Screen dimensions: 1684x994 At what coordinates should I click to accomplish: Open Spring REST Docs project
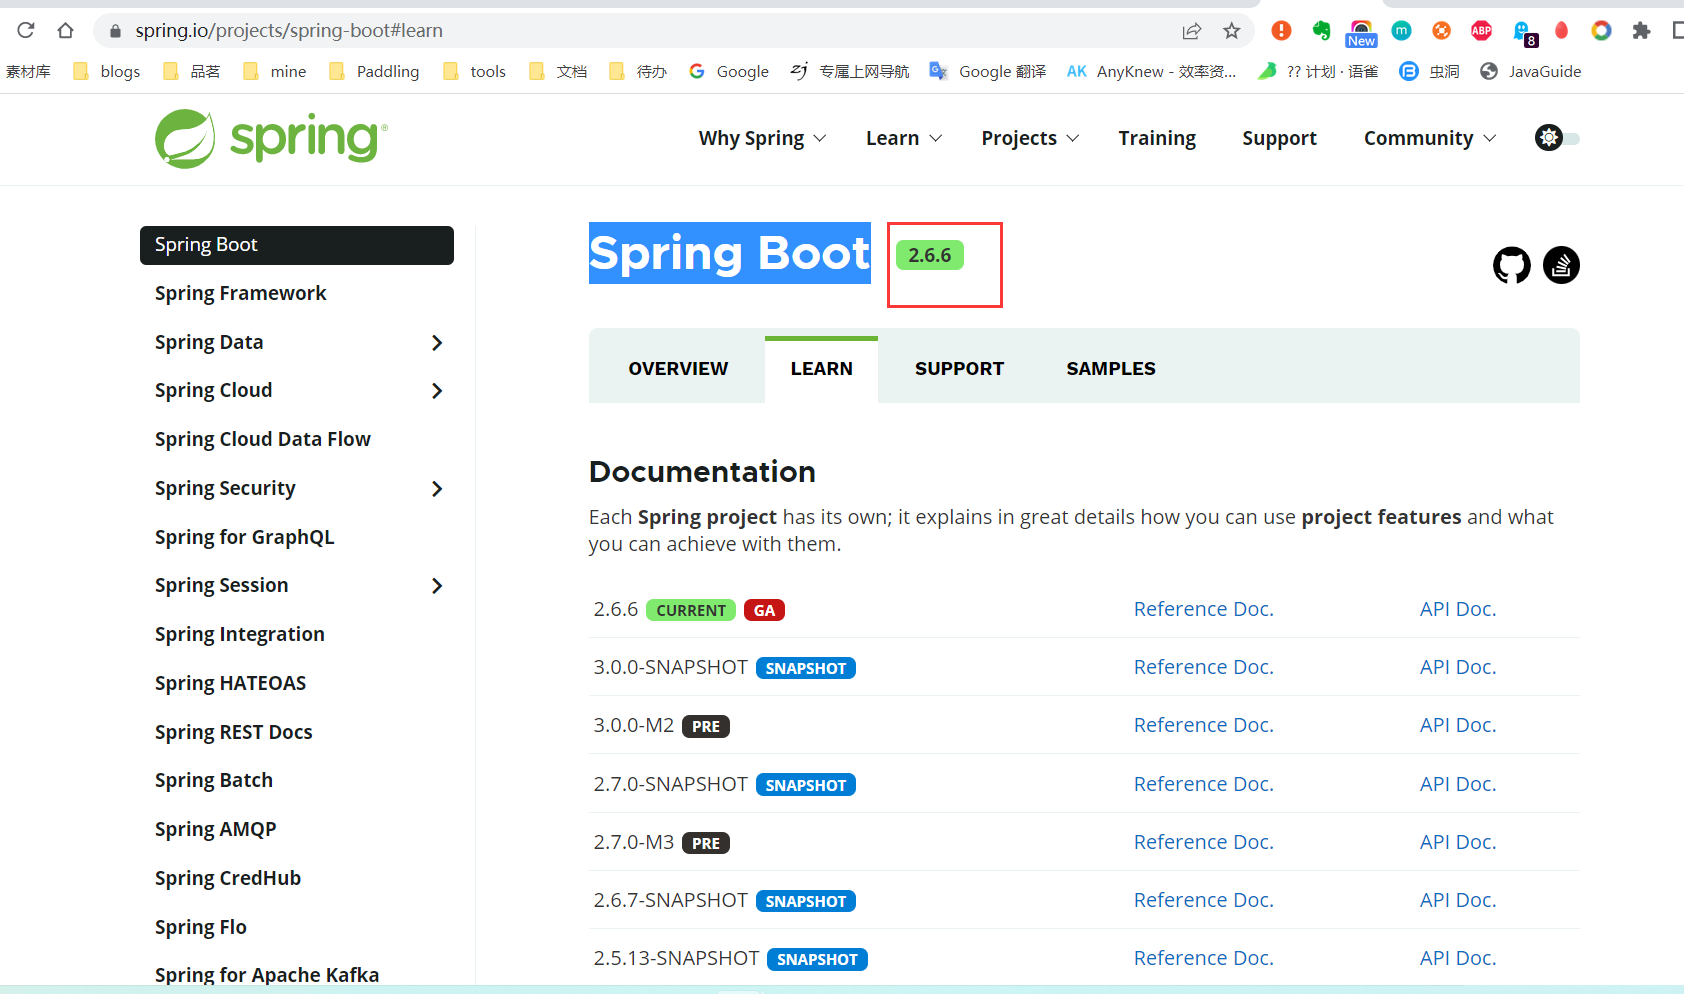tap(233, 732)
